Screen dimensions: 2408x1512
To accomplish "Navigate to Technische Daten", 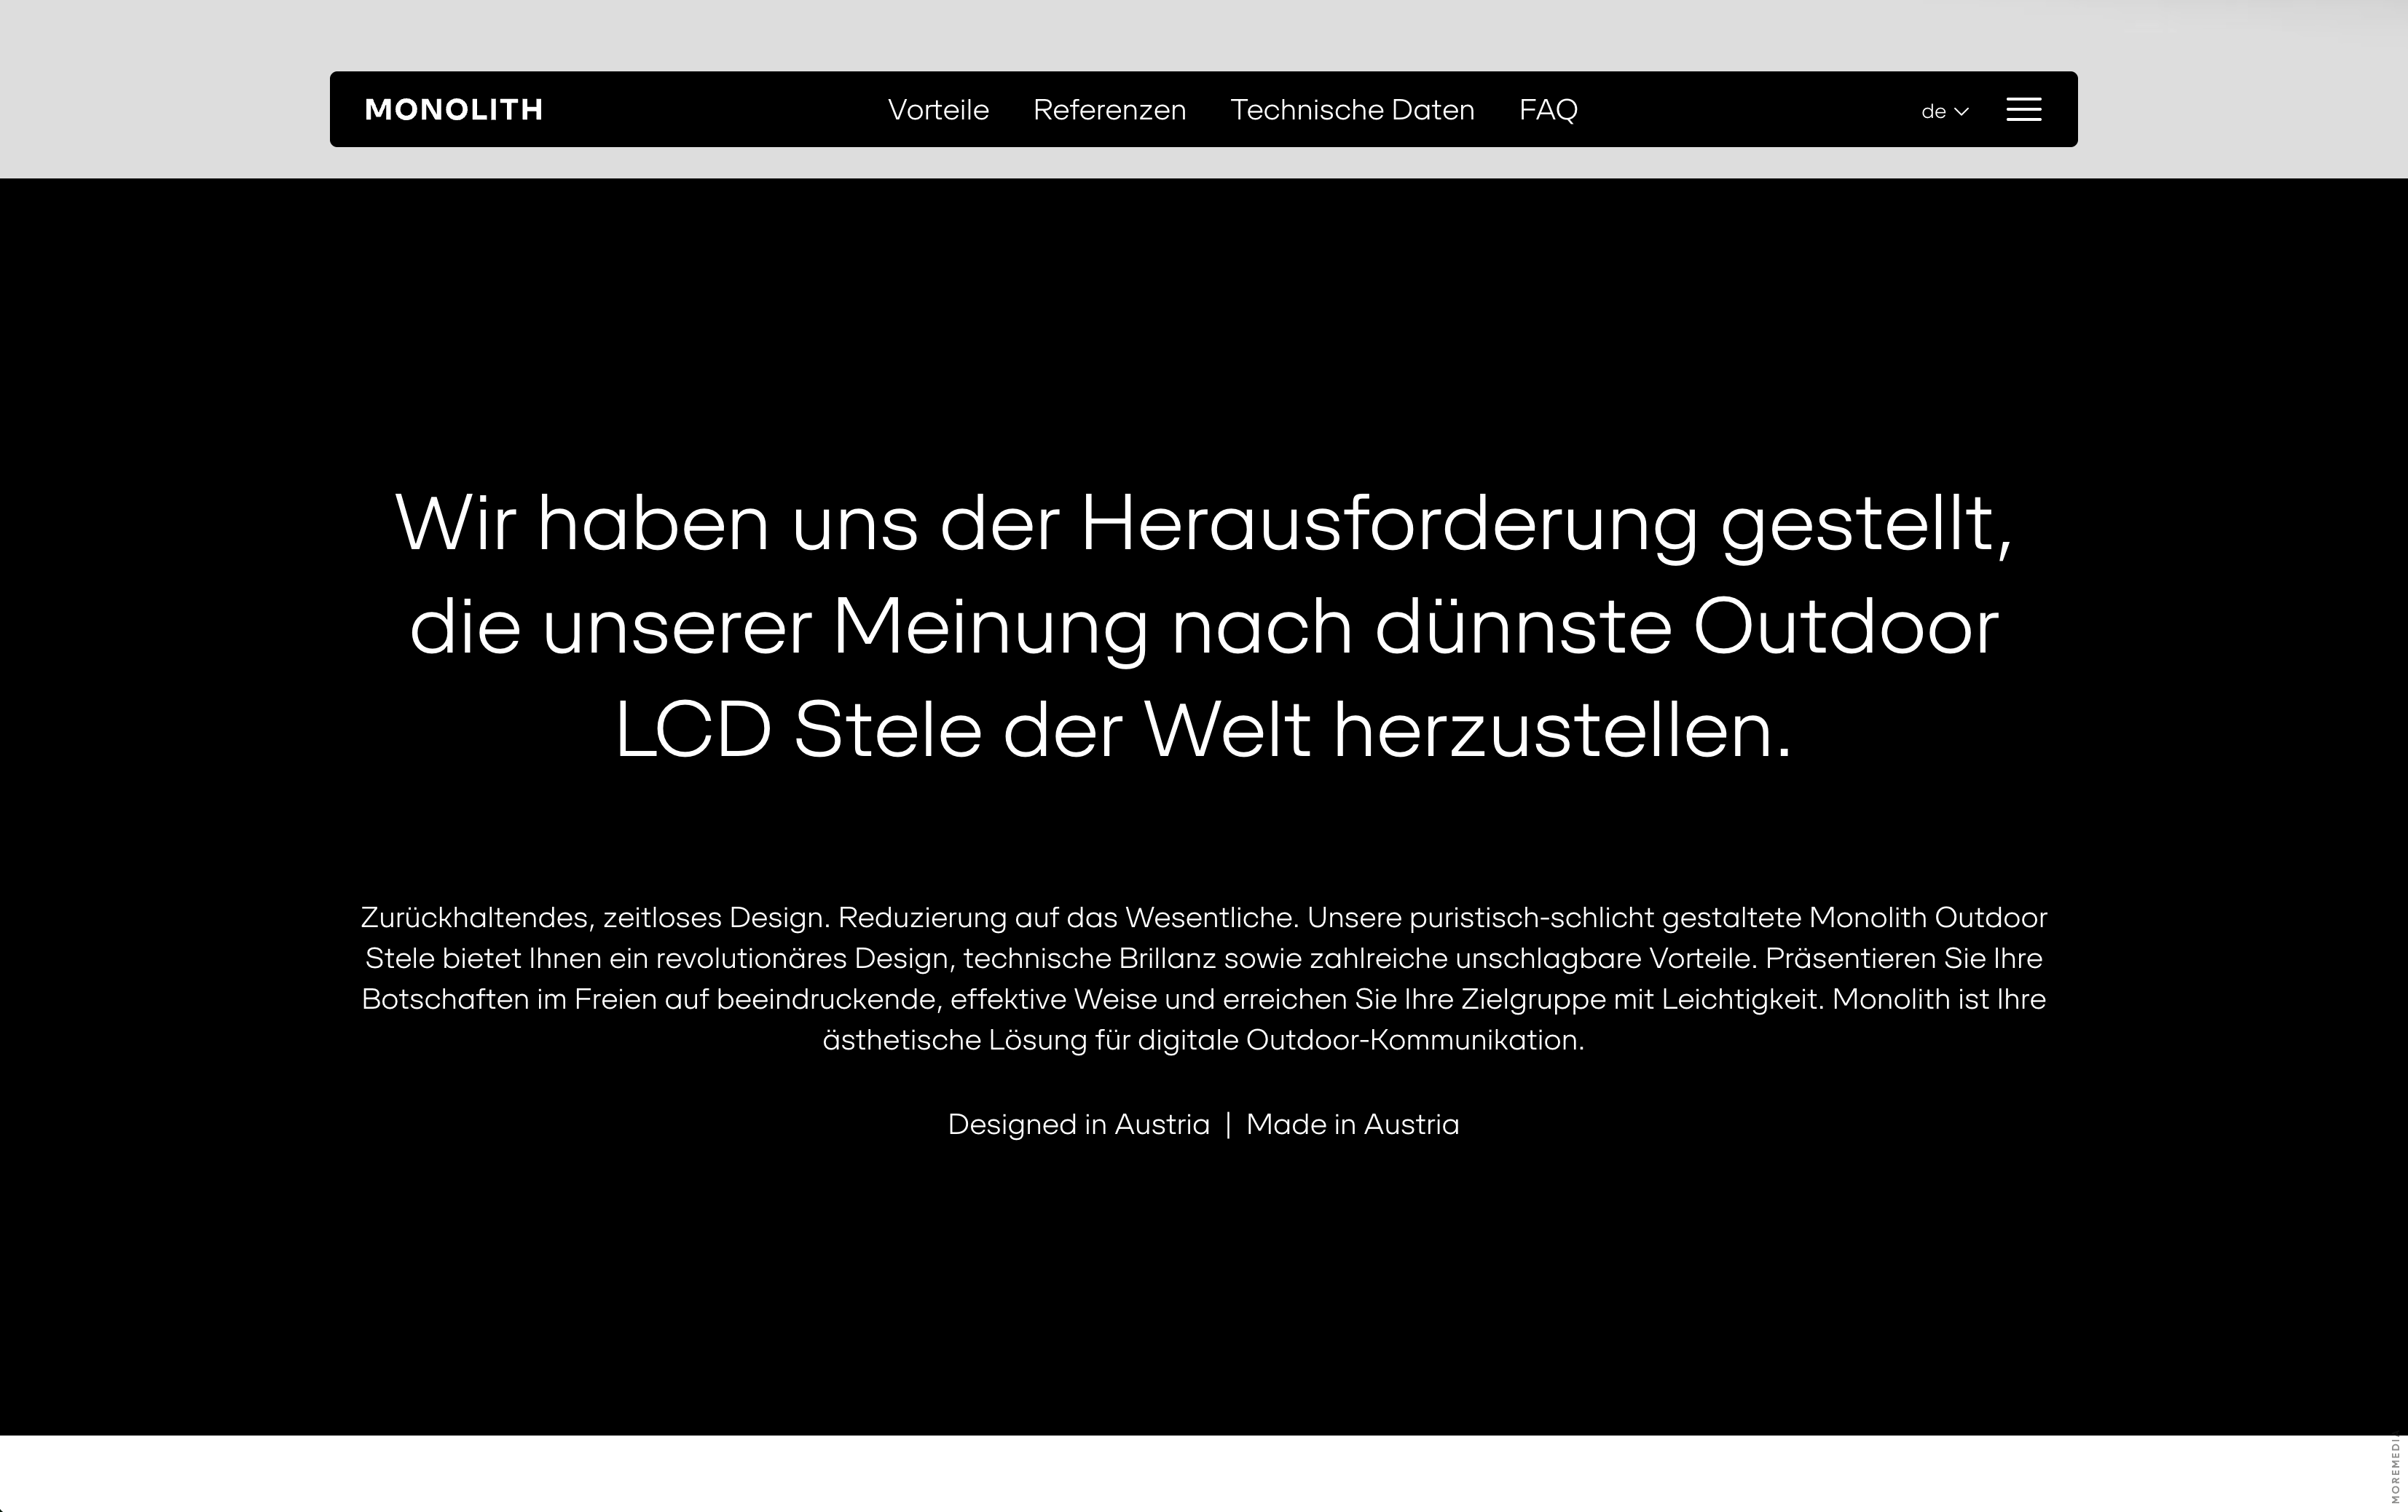I will point(1352,110).
